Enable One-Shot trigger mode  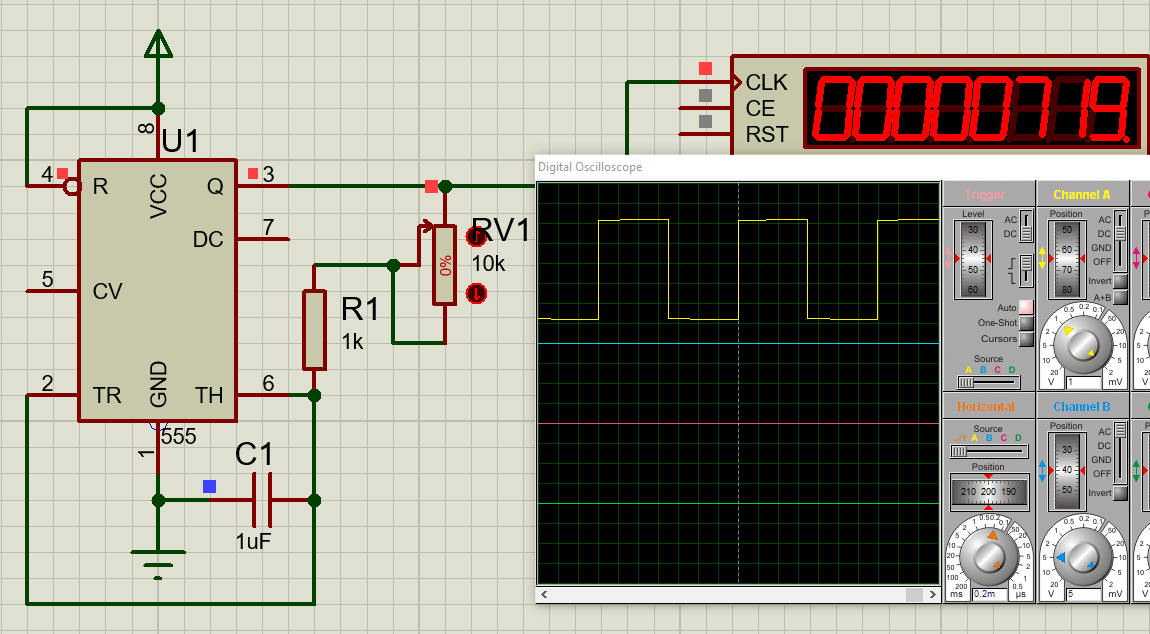pyautogui.click(x=1026, y=323)
